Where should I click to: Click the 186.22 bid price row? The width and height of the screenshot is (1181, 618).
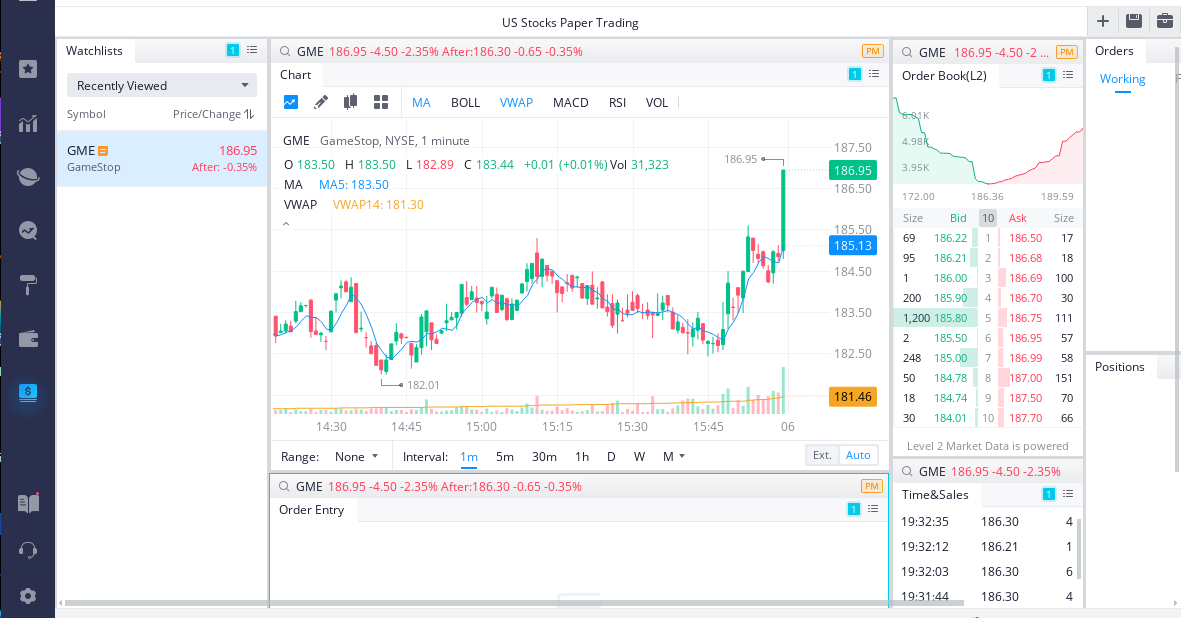click(x=935, y=238)
